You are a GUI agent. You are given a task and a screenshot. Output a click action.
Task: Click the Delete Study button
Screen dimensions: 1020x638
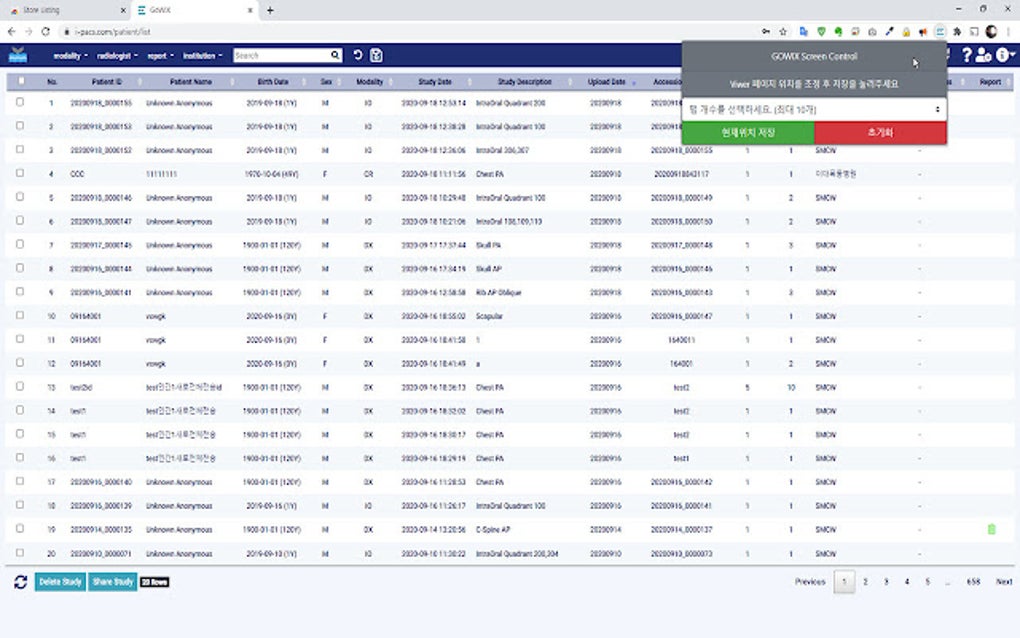[59, 580]
